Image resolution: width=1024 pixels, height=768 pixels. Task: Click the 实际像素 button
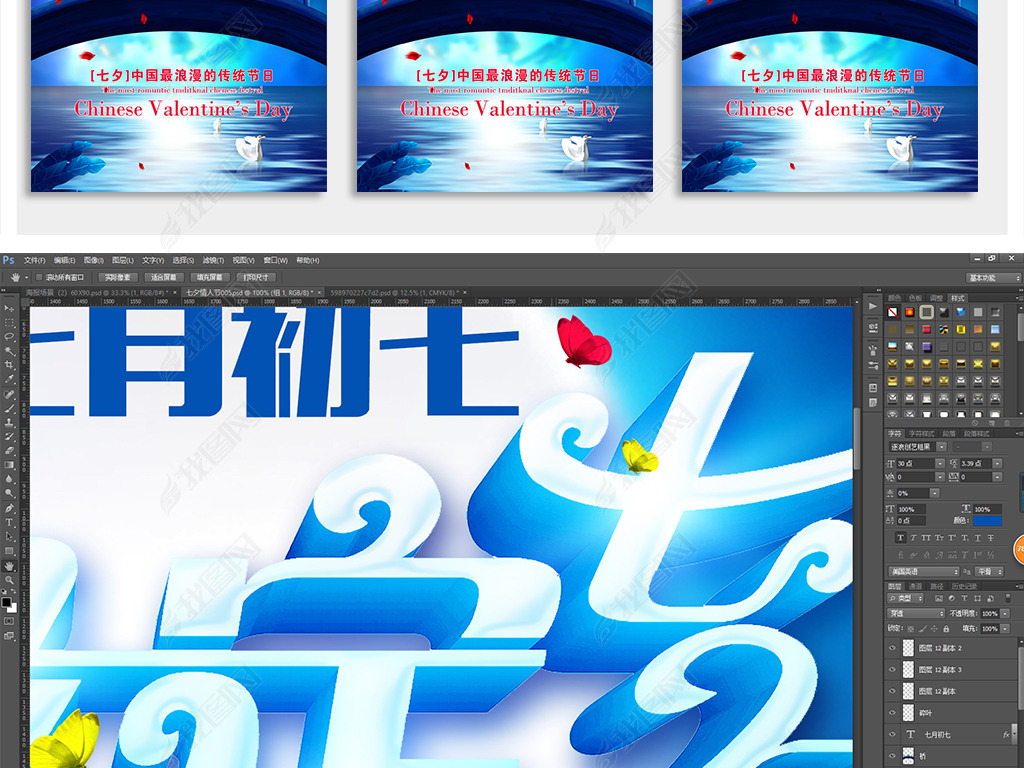[x=117, y=277]
